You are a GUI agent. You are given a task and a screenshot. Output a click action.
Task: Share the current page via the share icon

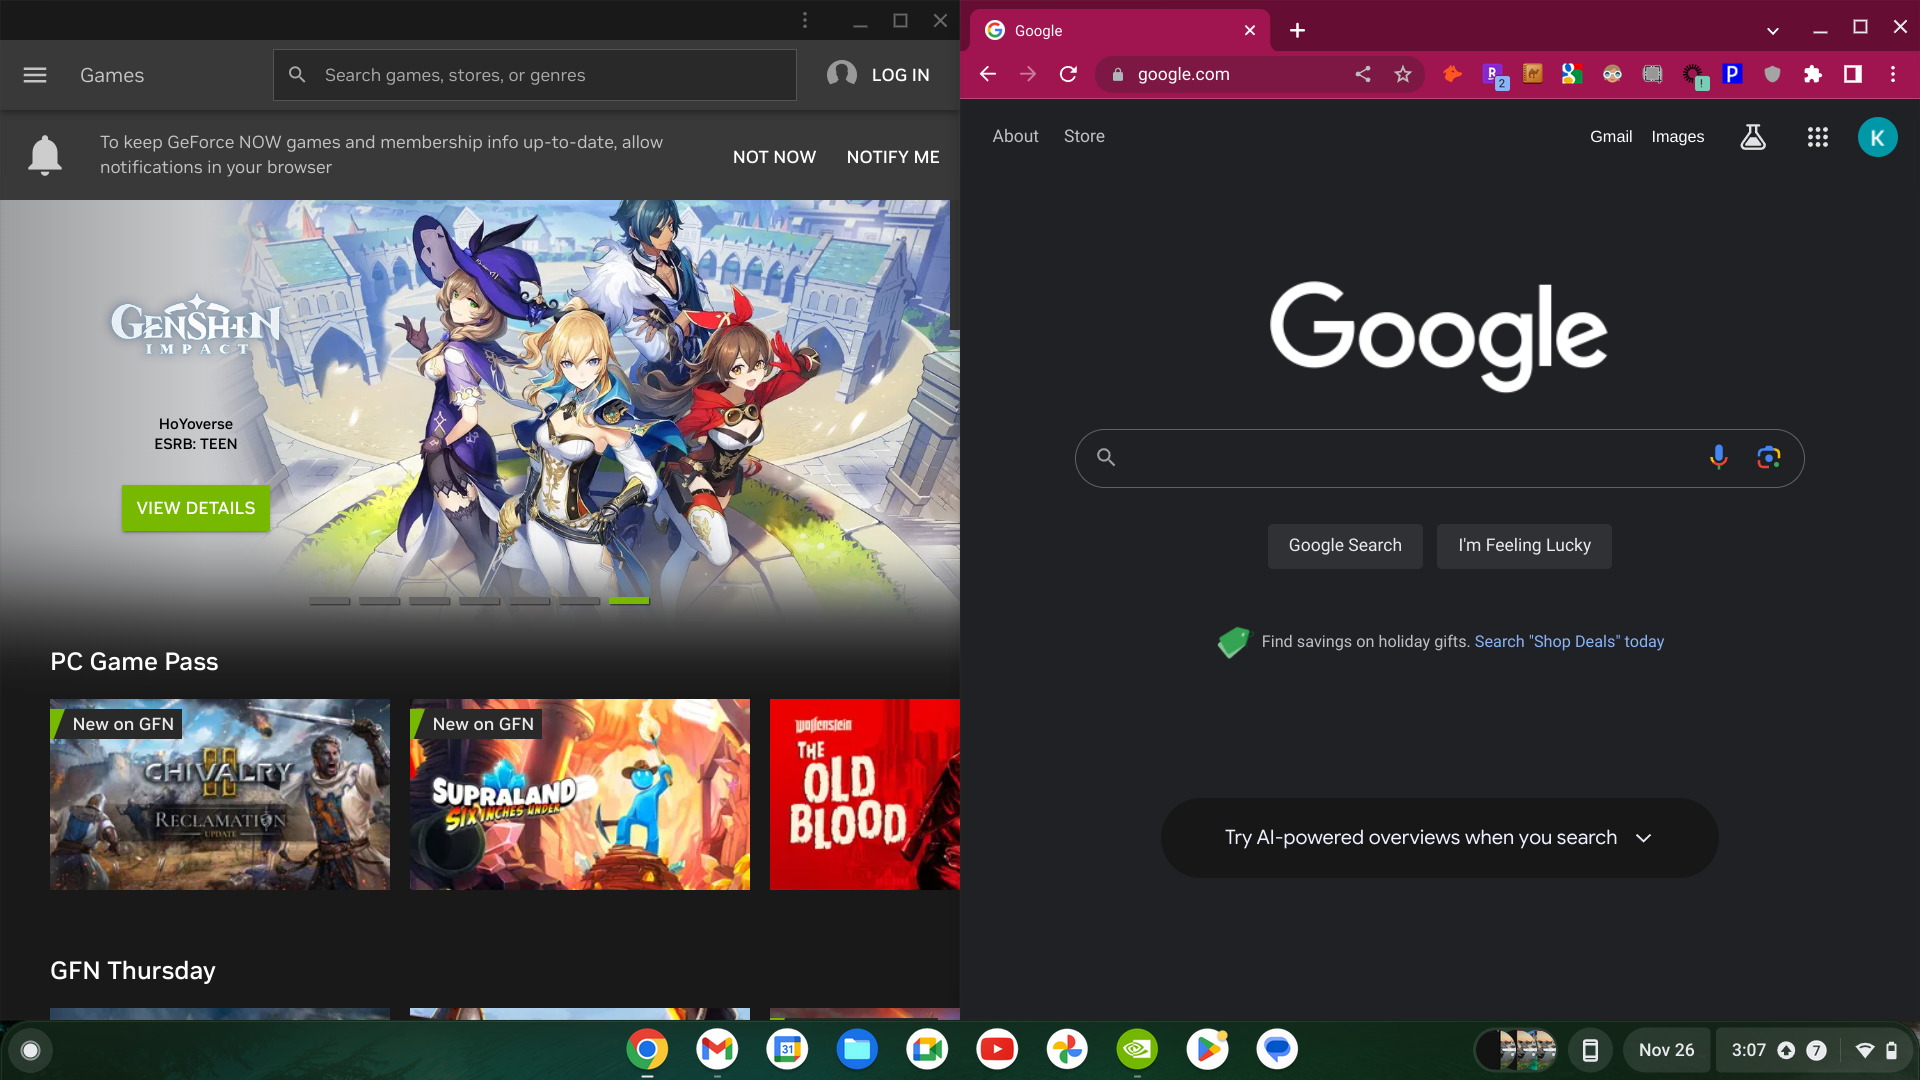pyautogui.click(x=1362, y=74)
